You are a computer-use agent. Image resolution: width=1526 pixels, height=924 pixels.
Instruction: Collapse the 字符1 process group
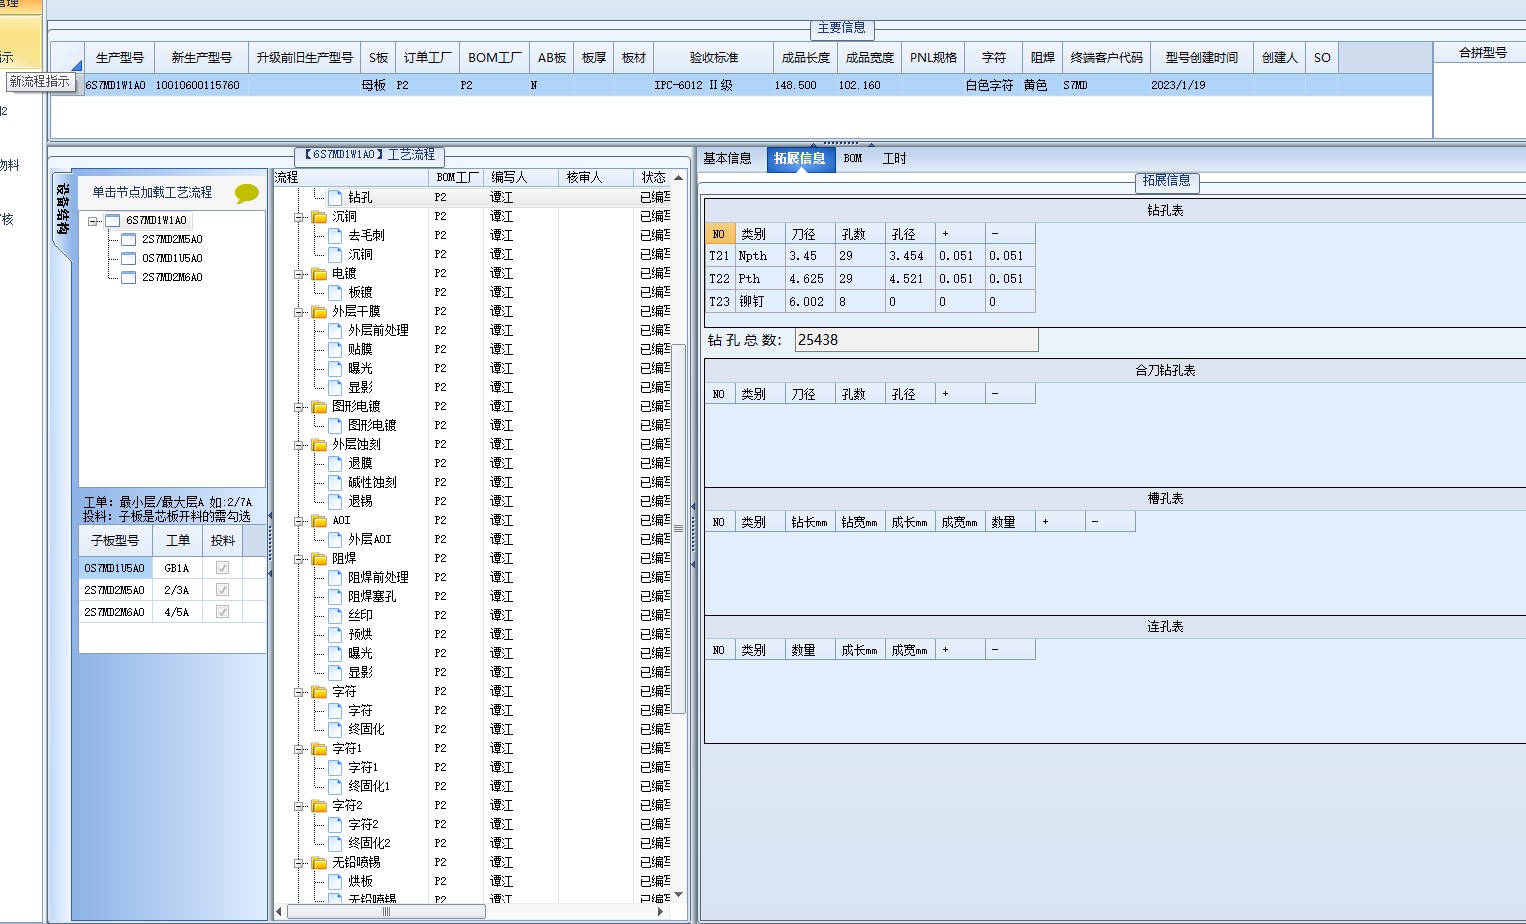[299, 749]
